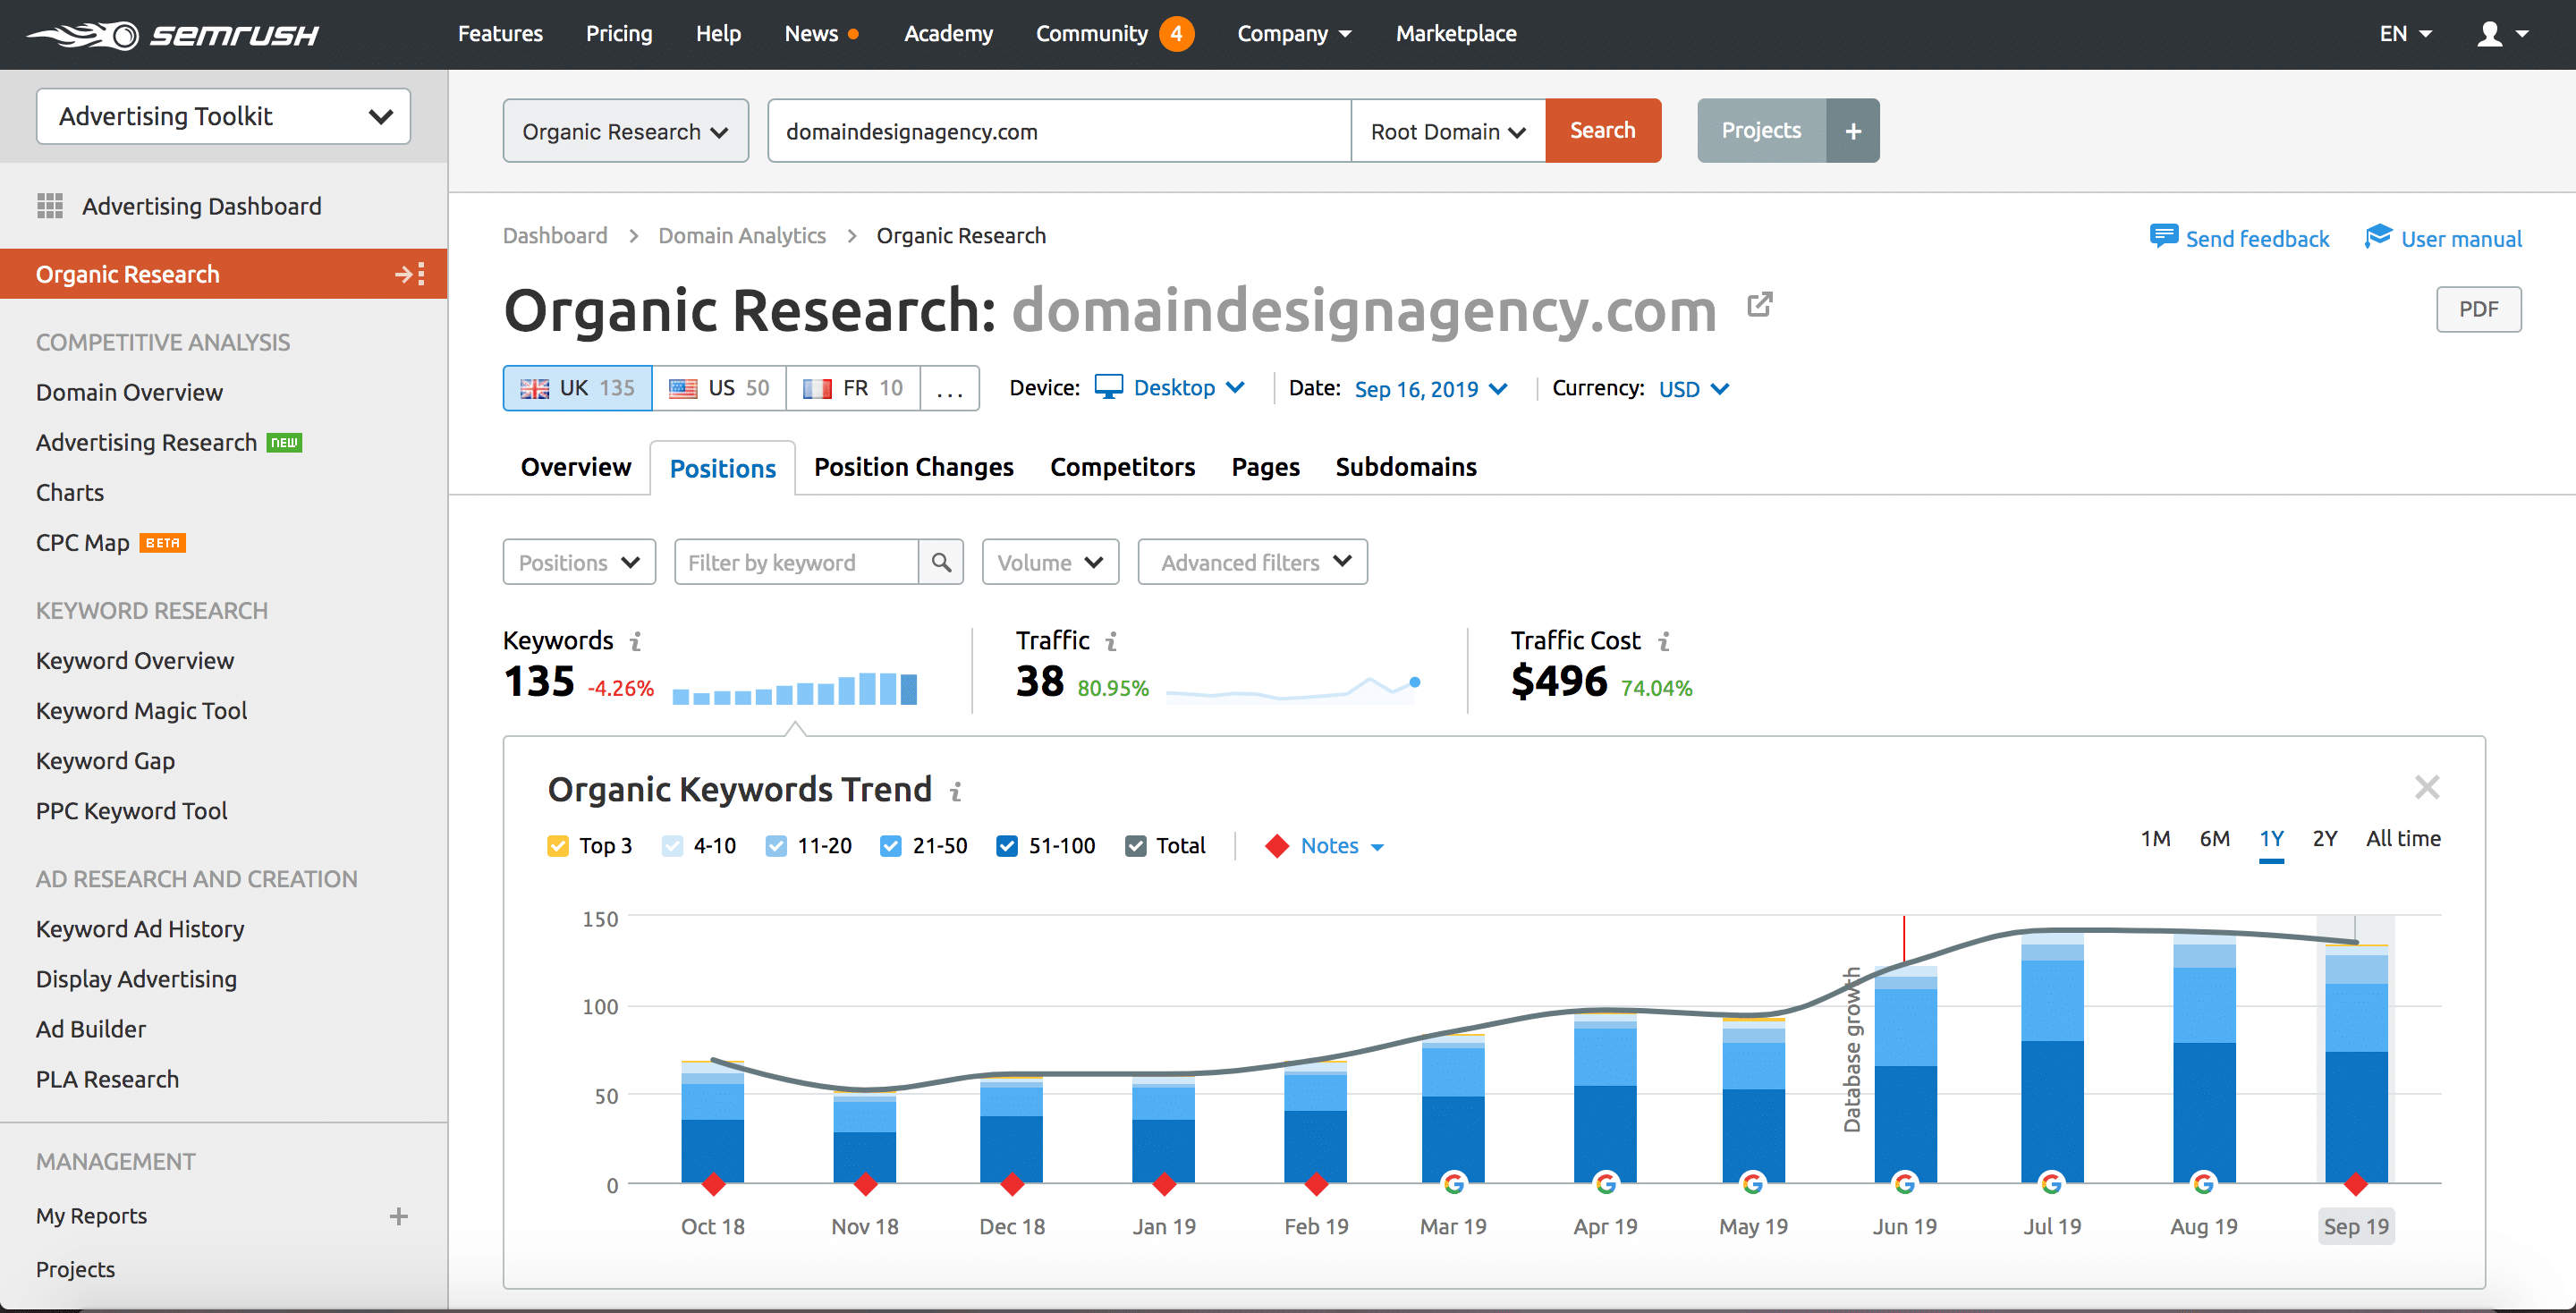The width and height of the screenshot is (2576, 1313).
Task: Toggle the Total line checkbox
Action: pyautogui.click(x=1135, y=846)
